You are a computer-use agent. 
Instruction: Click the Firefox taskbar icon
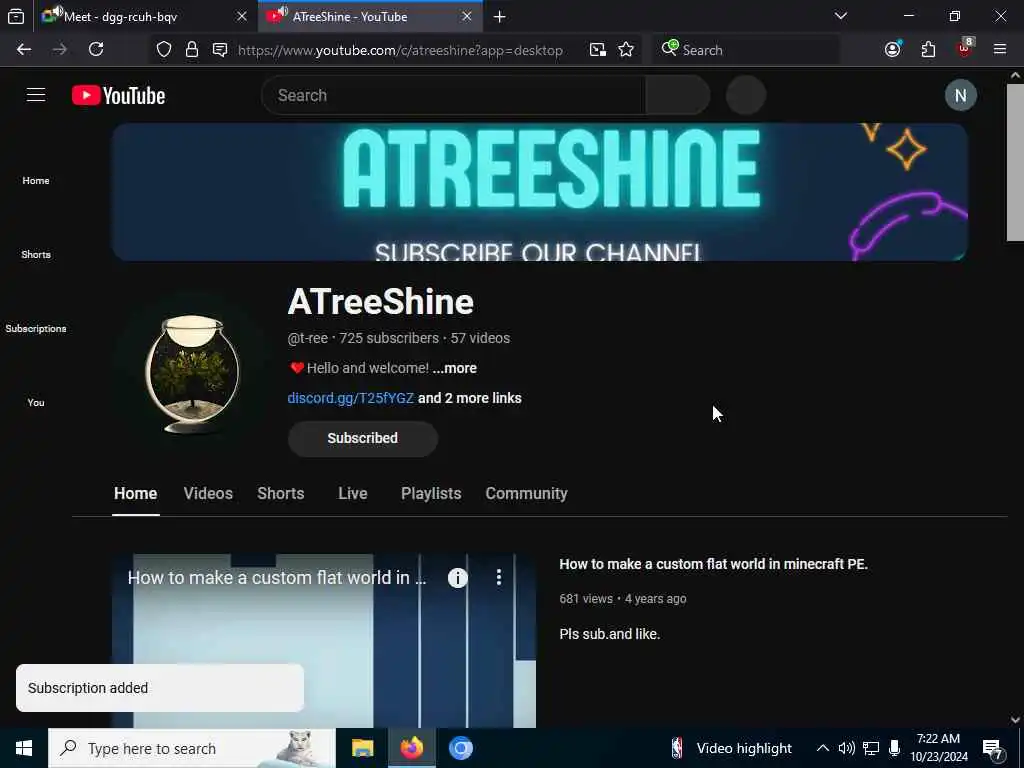(x=411, y=748)
